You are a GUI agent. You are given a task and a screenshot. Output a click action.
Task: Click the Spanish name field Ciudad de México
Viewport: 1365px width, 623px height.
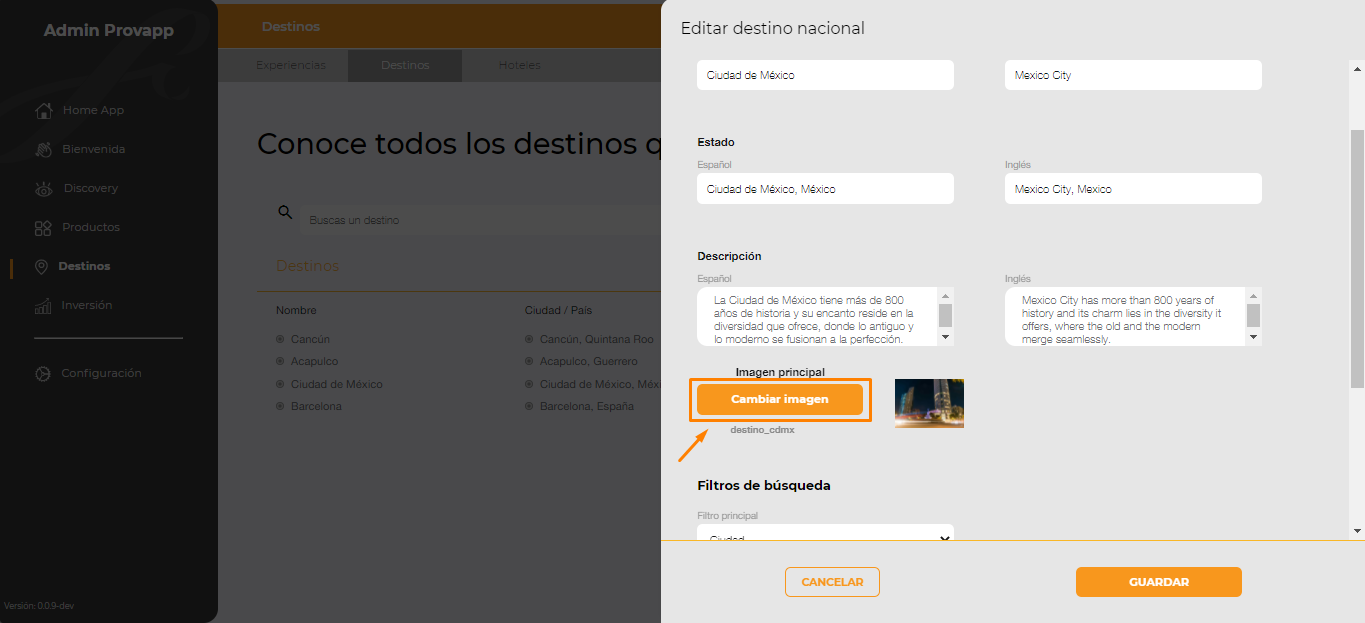[x=825, y=75]
